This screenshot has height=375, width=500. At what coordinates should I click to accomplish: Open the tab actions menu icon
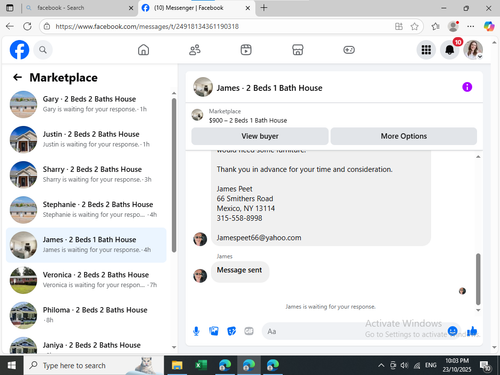(10, 8)
